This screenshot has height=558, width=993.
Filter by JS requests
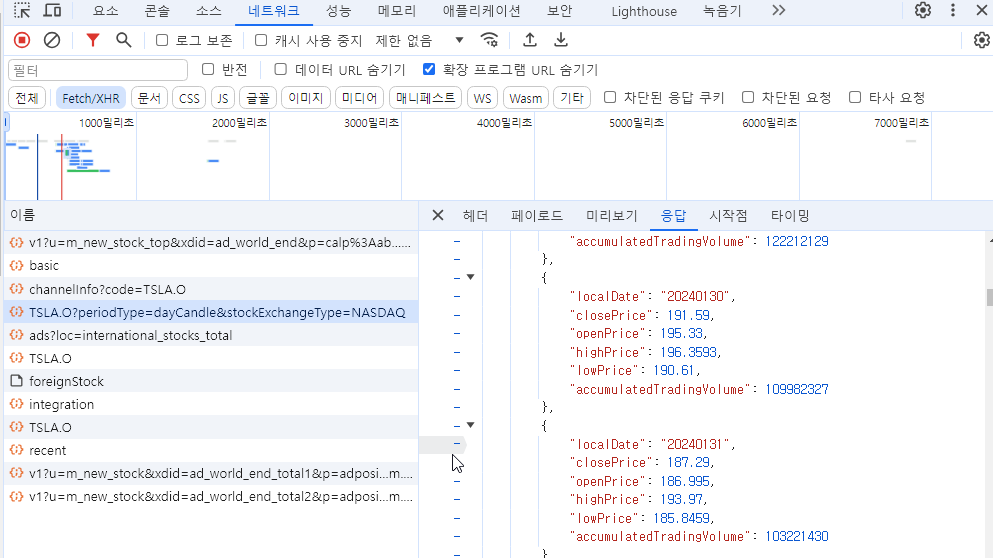point(222,98)
